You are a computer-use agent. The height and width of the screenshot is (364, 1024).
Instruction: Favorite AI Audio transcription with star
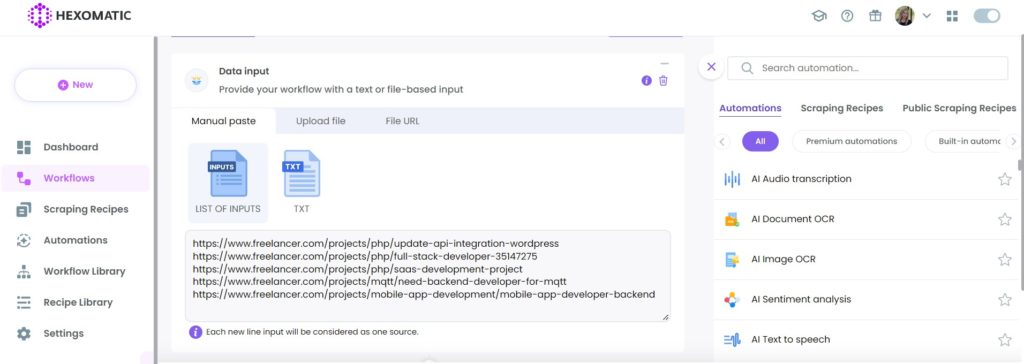pyautogui.click(x=1004, y=179)
